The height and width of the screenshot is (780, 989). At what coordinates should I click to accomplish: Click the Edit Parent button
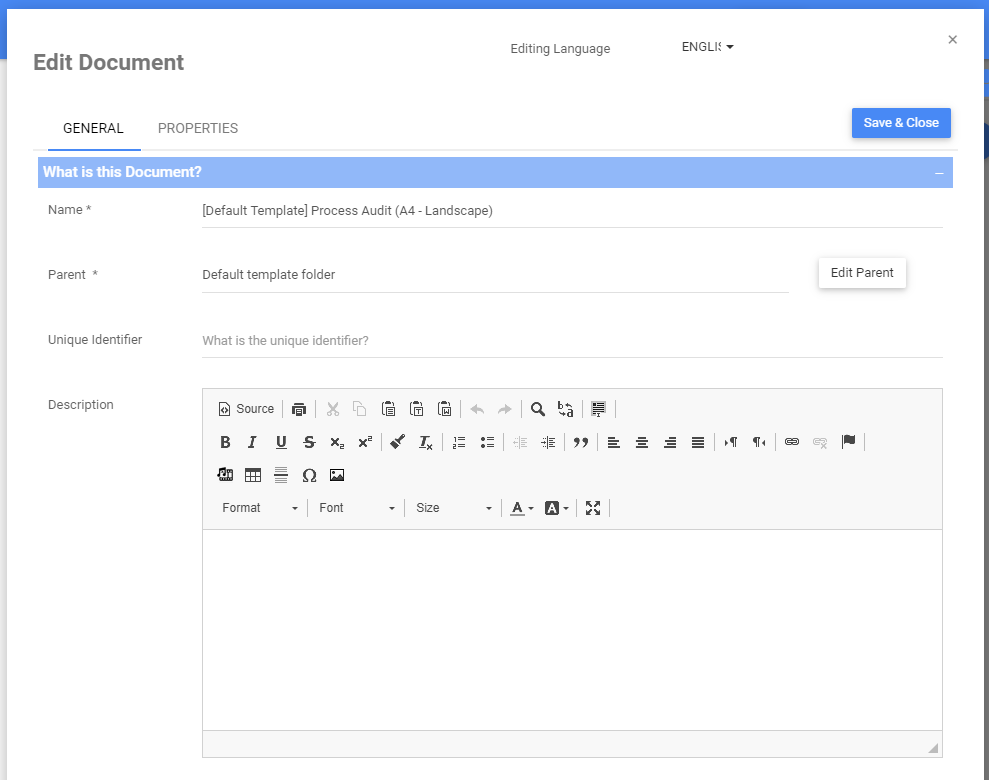click(x=862, y=273)
